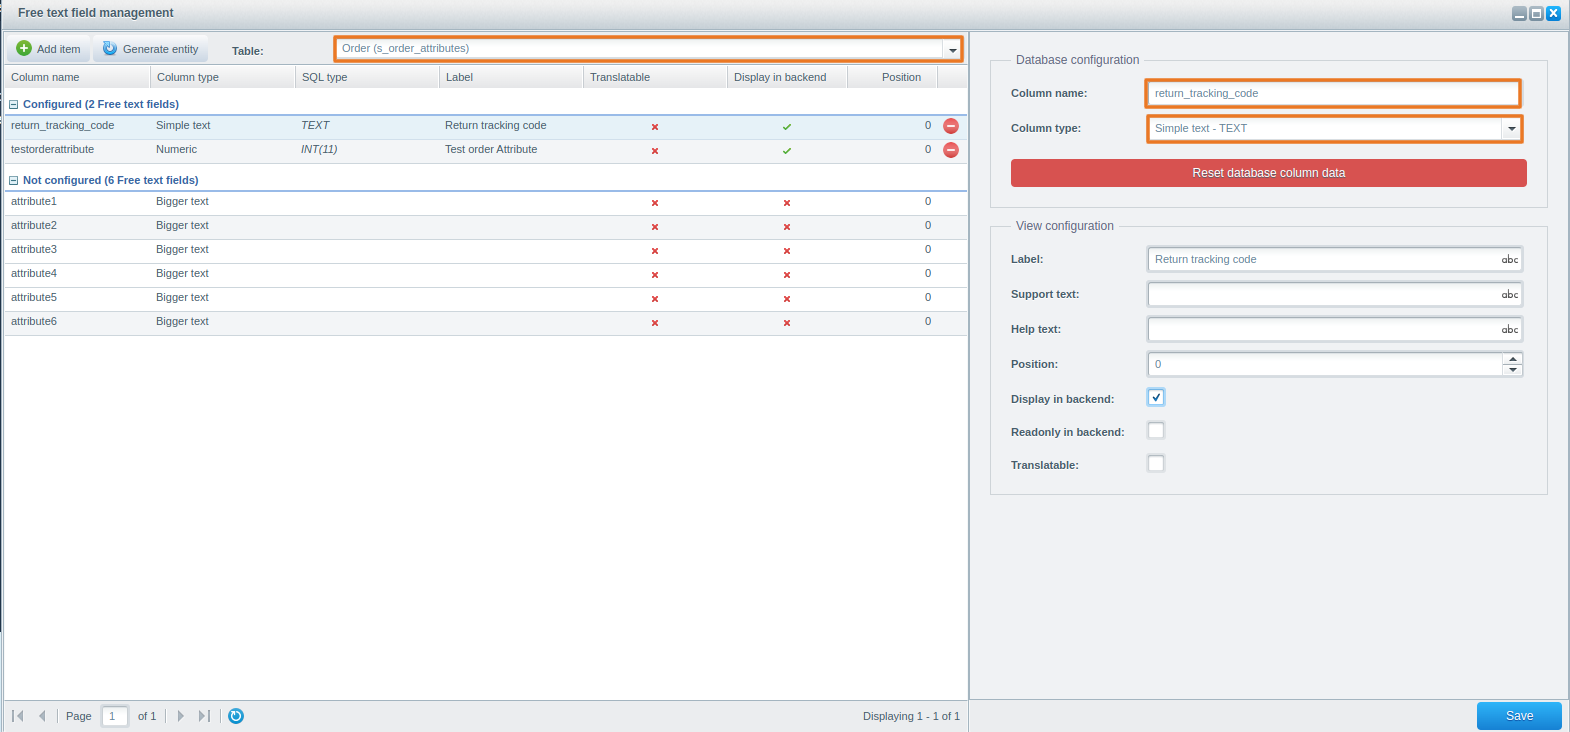Click the Save button
This screenshot has width=1570, height=732.
pyautogui.click(x=1518, y=716)
